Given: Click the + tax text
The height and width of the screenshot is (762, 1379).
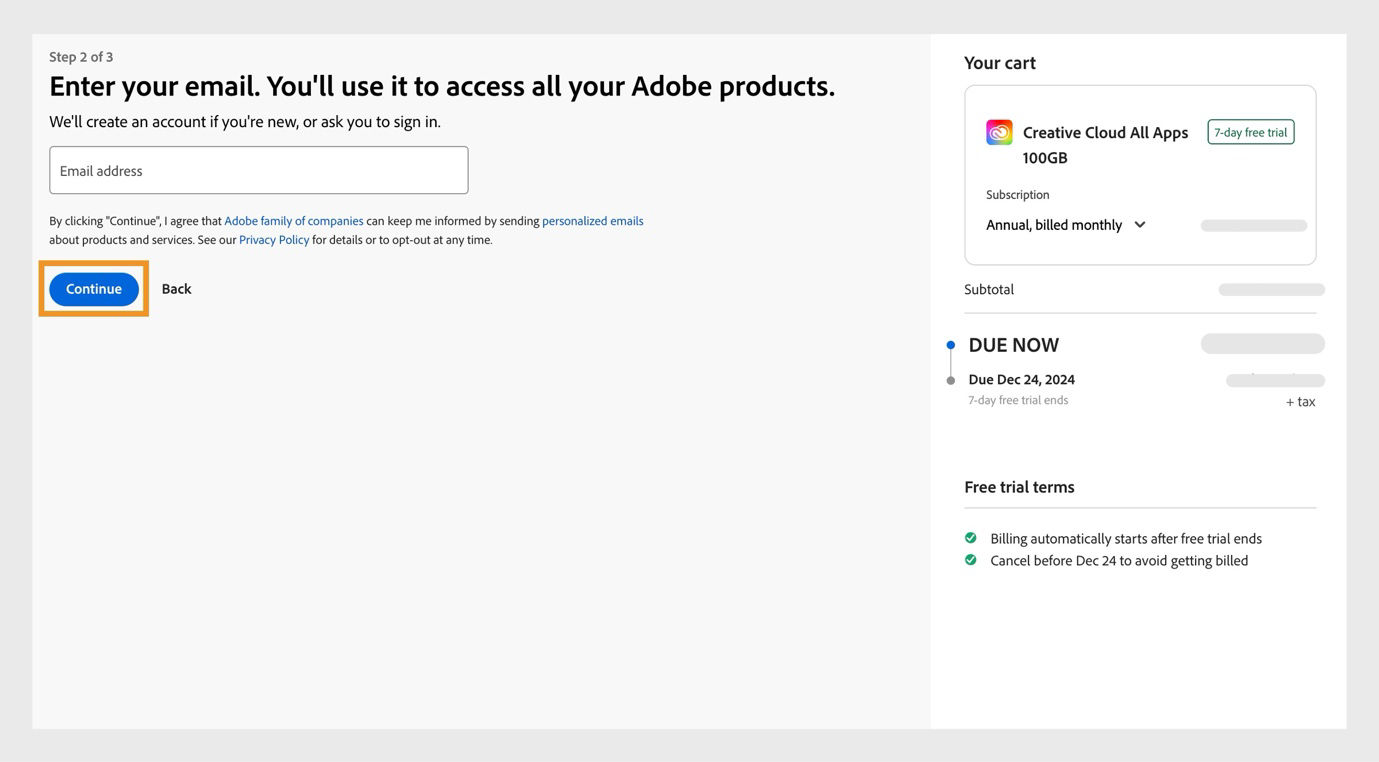Looking at the screenshot, I should tap(1301, 402).
